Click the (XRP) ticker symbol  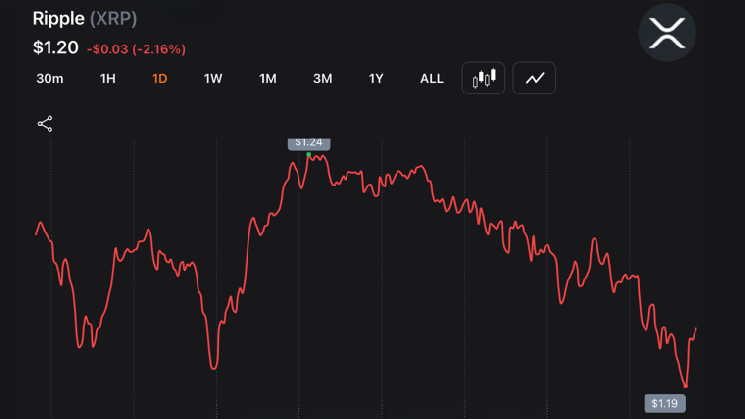114,19
